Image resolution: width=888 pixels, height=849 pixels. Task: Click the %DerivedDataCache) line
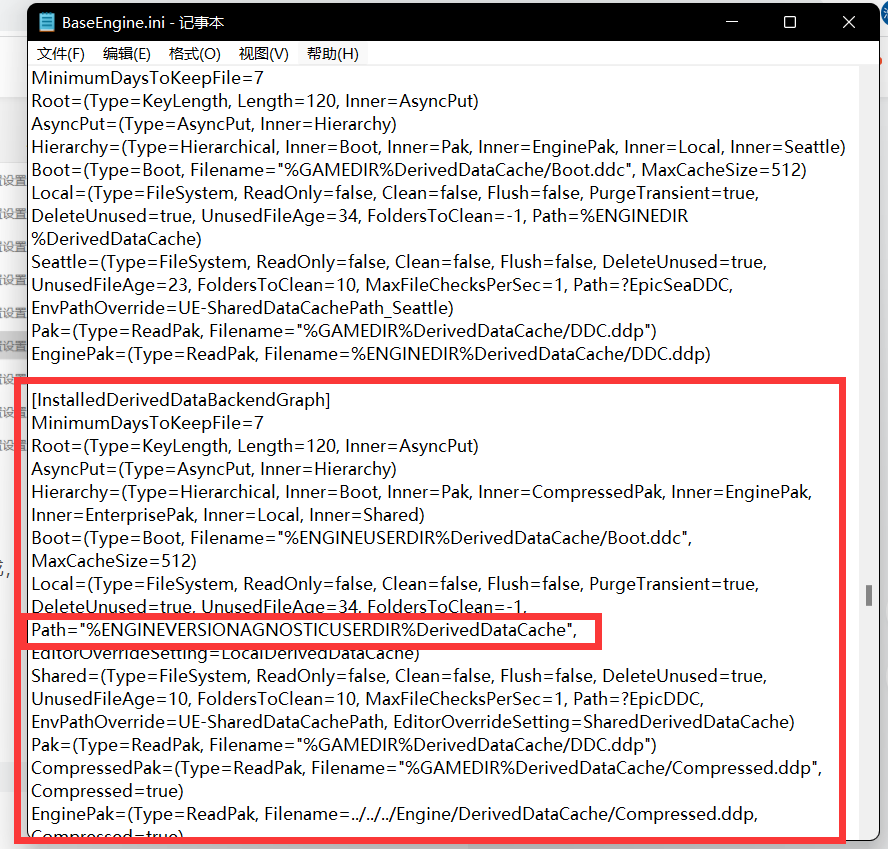[116, 239]
